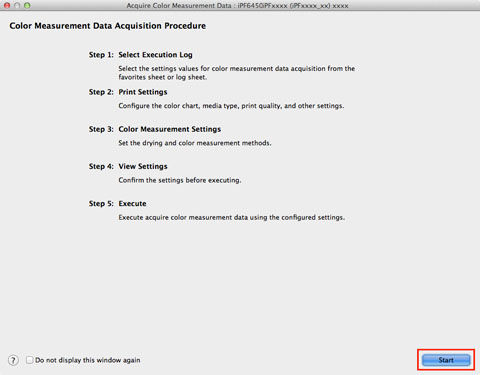The image size is (480, 375).
Task: Click 'Step 5:' label
Action: [101, 204]
